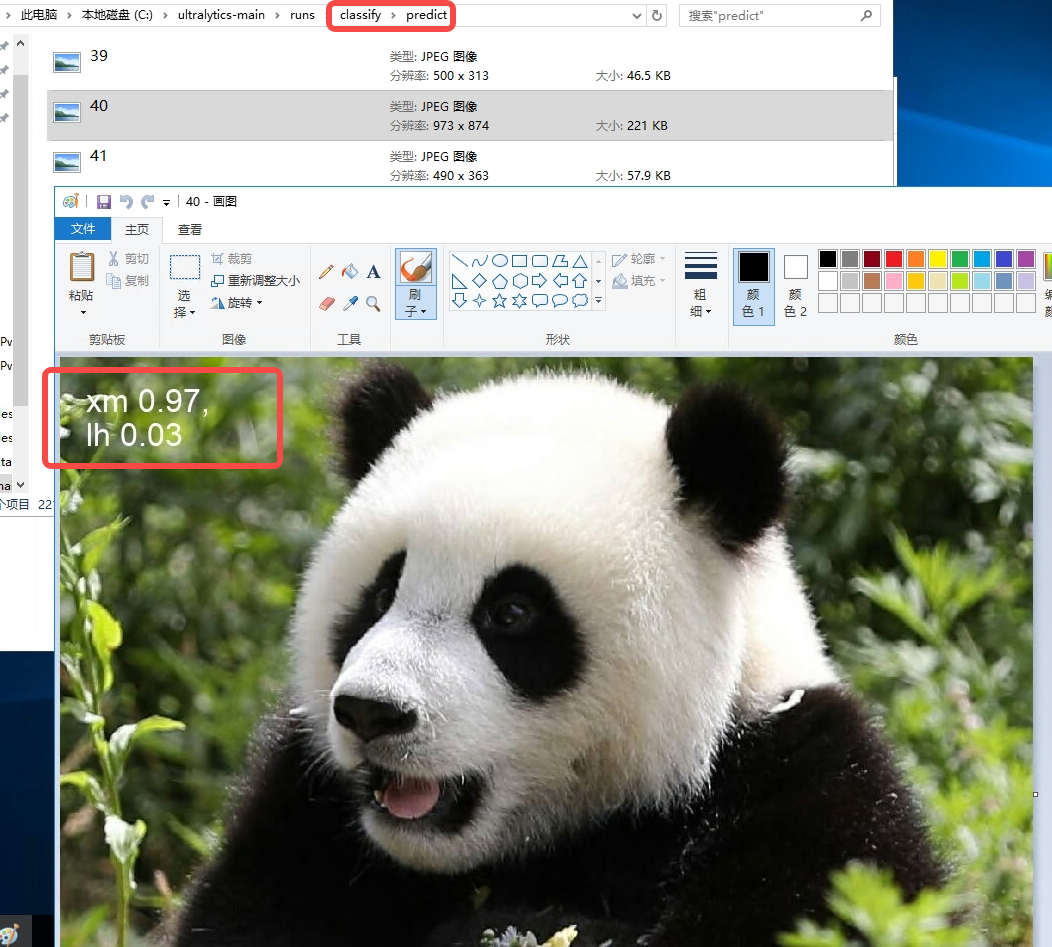Open the Explorer address bar history dropdown

637,15
